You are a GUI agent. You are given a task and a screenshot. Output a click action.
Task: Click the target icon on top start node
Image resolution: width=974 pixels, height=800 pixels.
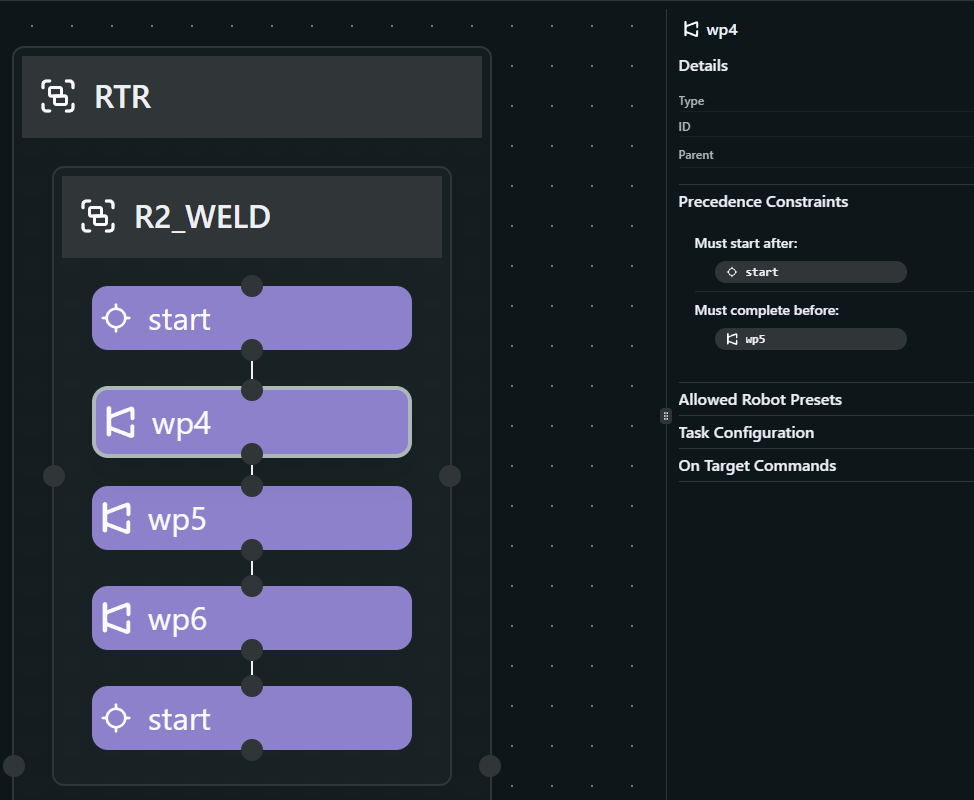[116, 319]
